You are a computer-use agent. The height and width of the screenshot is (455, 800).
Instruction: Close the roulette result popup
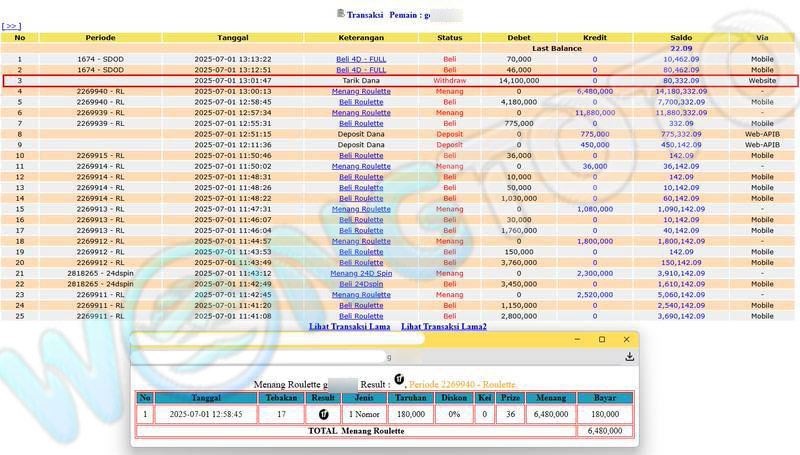coord(626,340)
